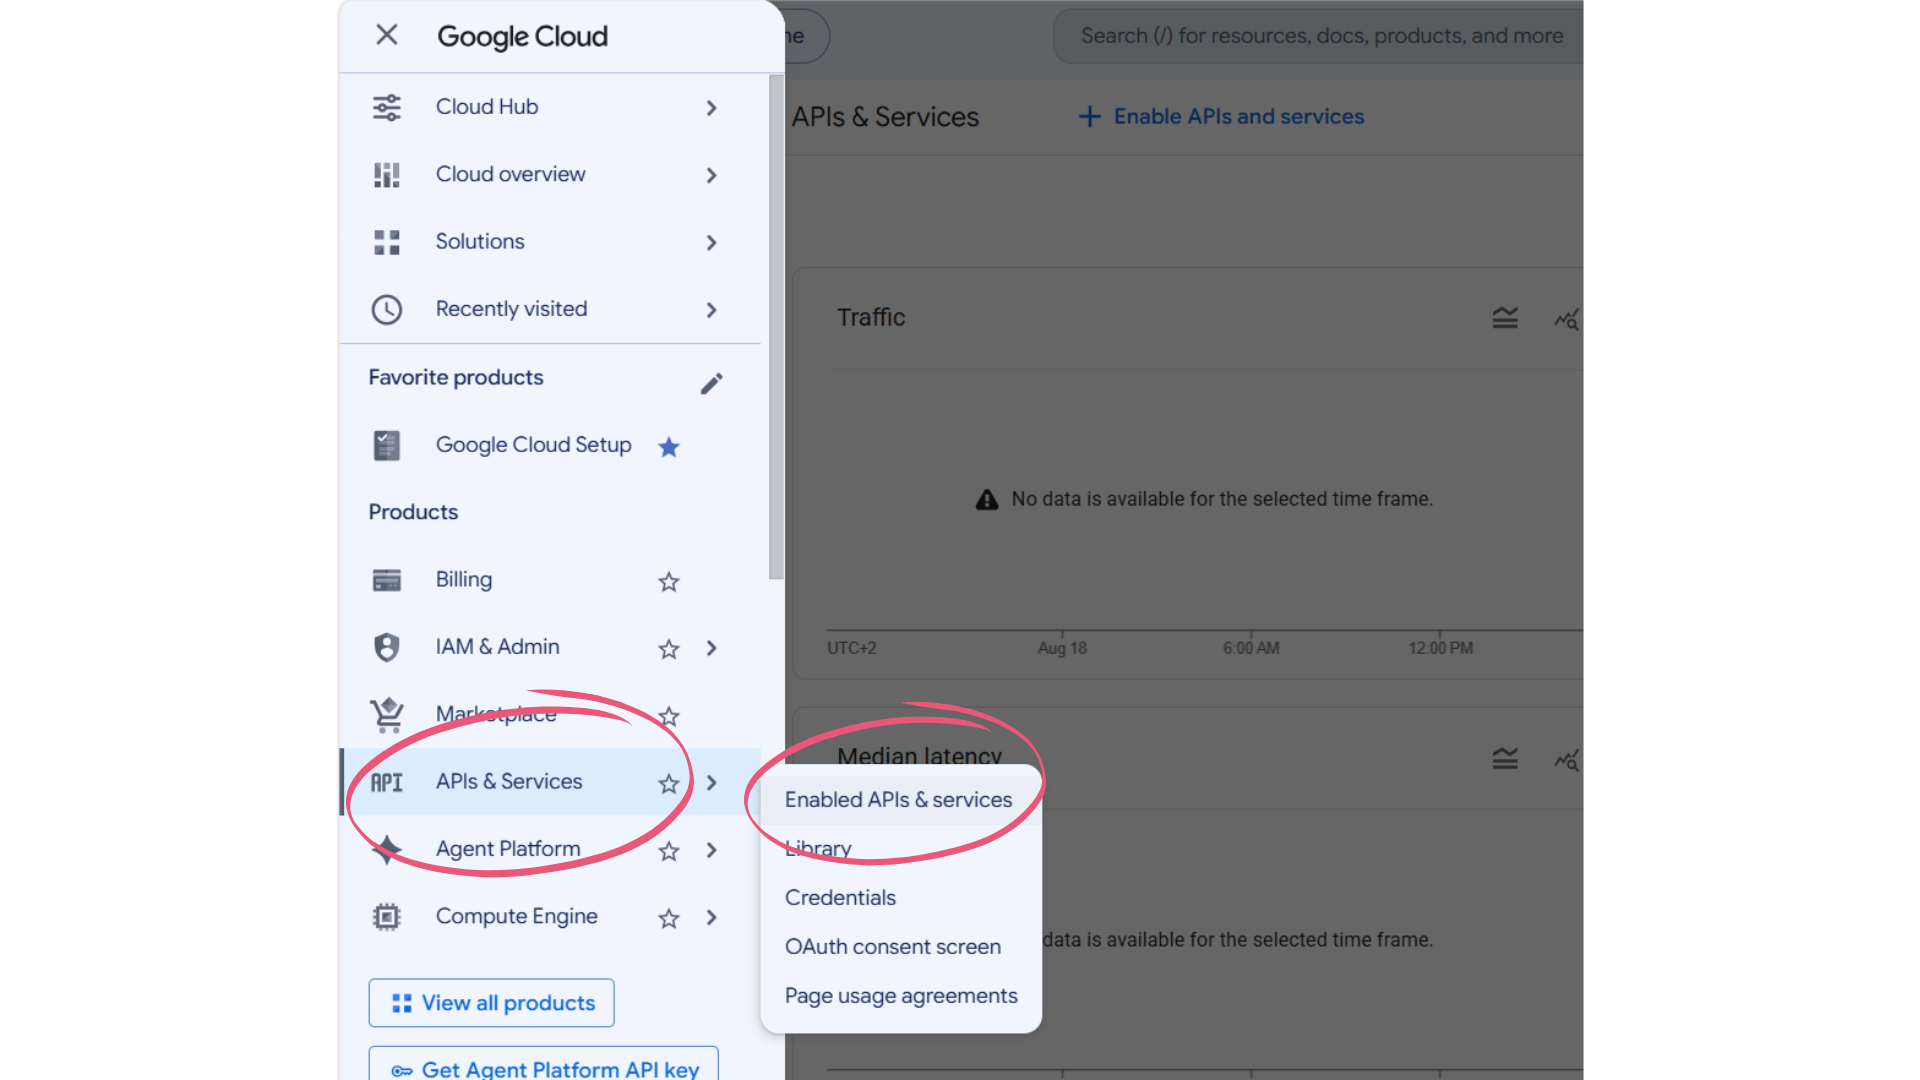Click Enable APIs and services link
1920x1080 pixels.
(1222, 117)
